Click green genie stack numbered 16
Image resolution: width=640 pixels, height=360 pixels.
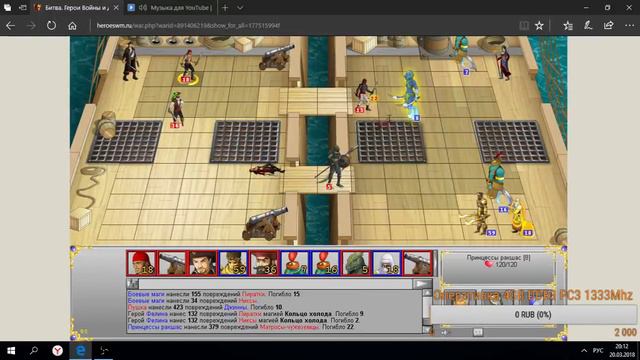click(x=498, y=181)
